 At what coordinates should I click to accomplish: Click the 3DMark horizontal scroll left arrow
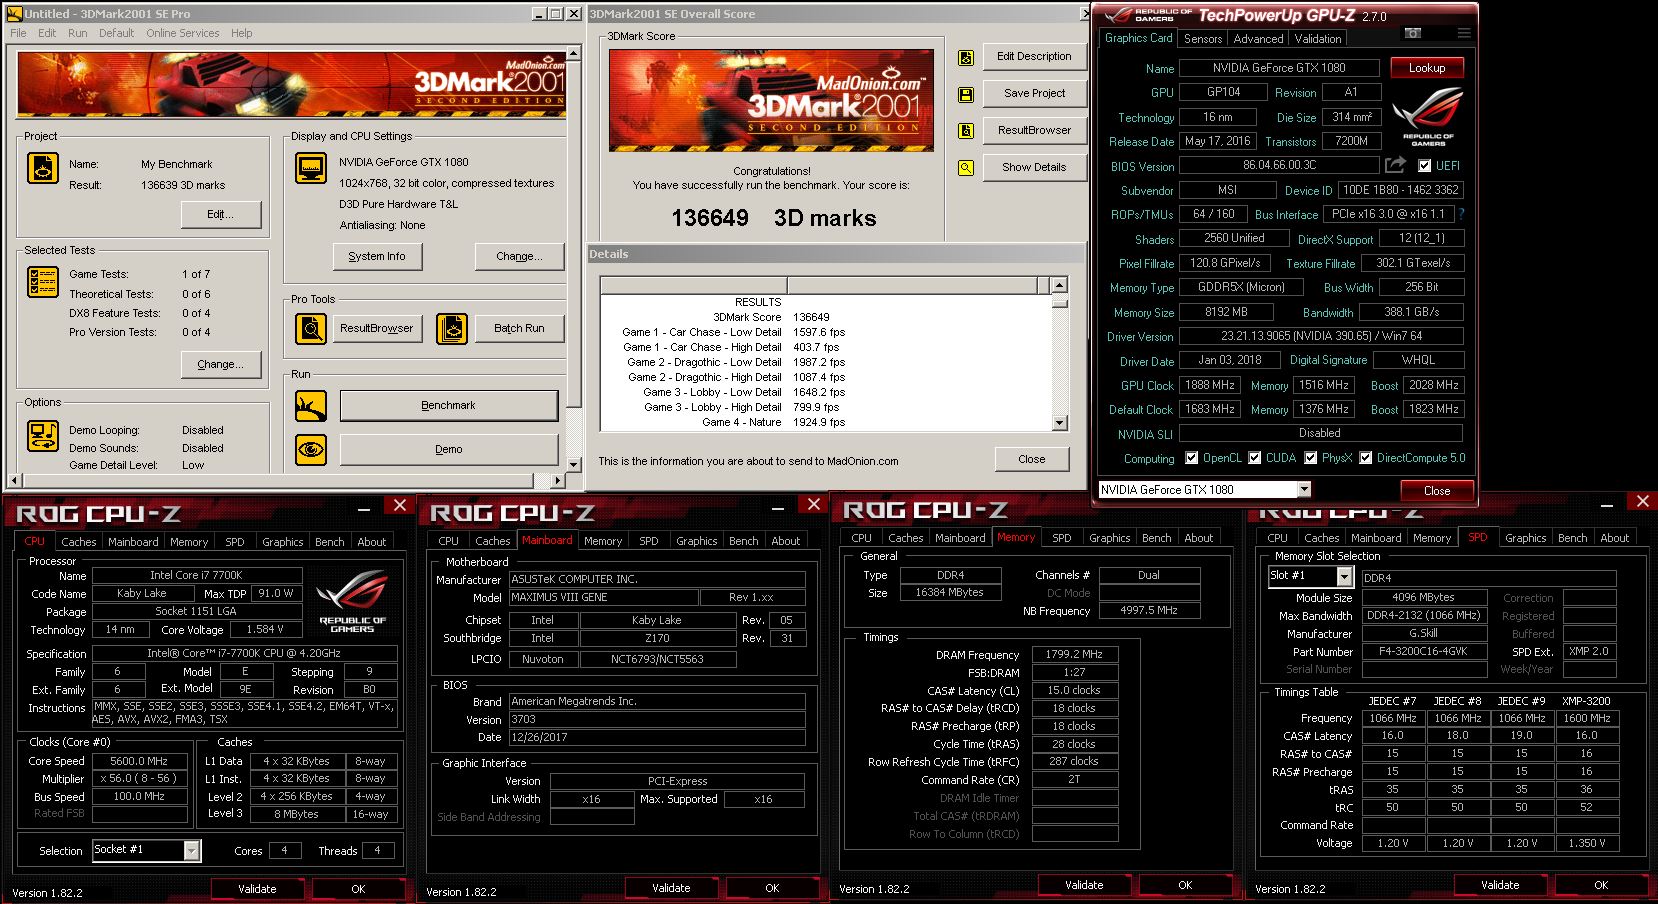point(14,481)
